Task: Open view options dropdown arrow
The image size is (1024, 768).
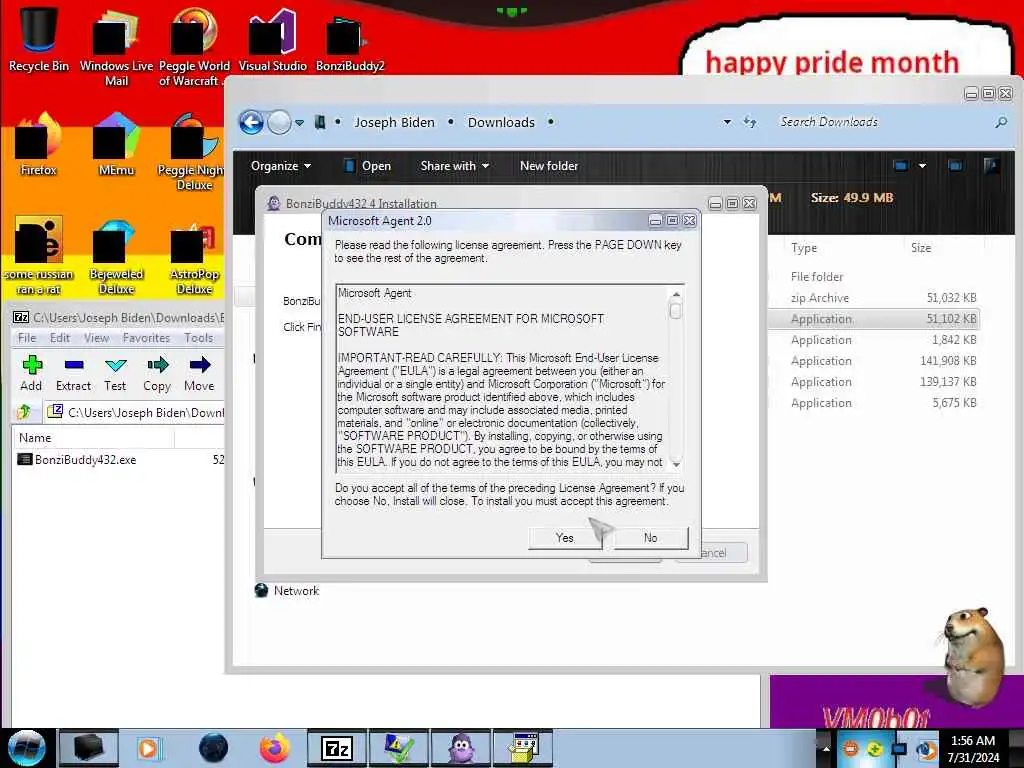Action: coord(922,166)
